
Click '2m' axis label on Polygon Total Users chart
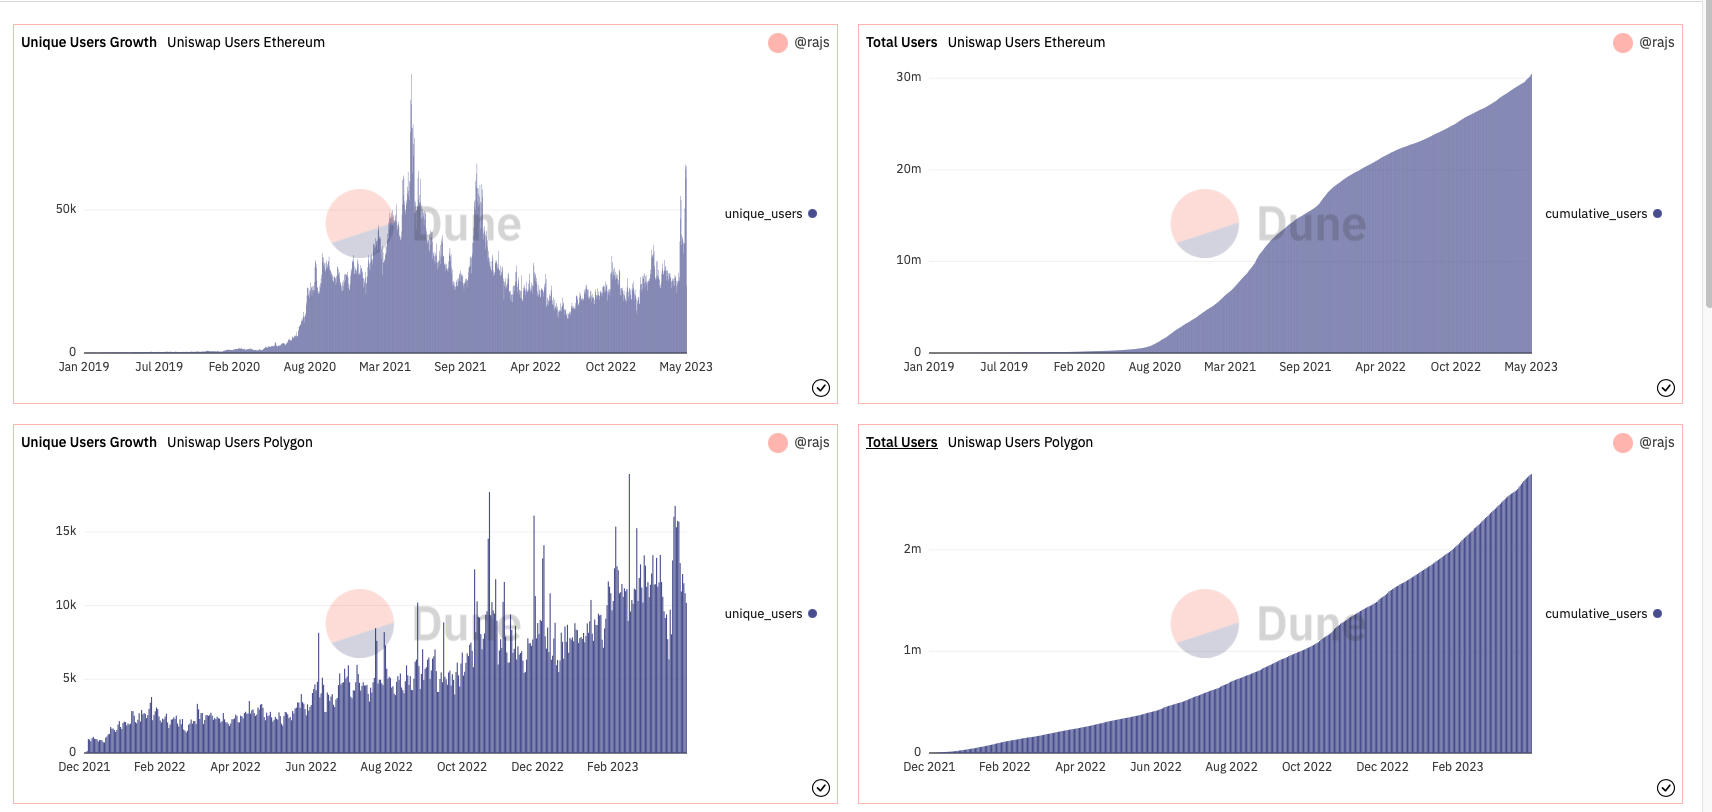[x=912, y=549]
